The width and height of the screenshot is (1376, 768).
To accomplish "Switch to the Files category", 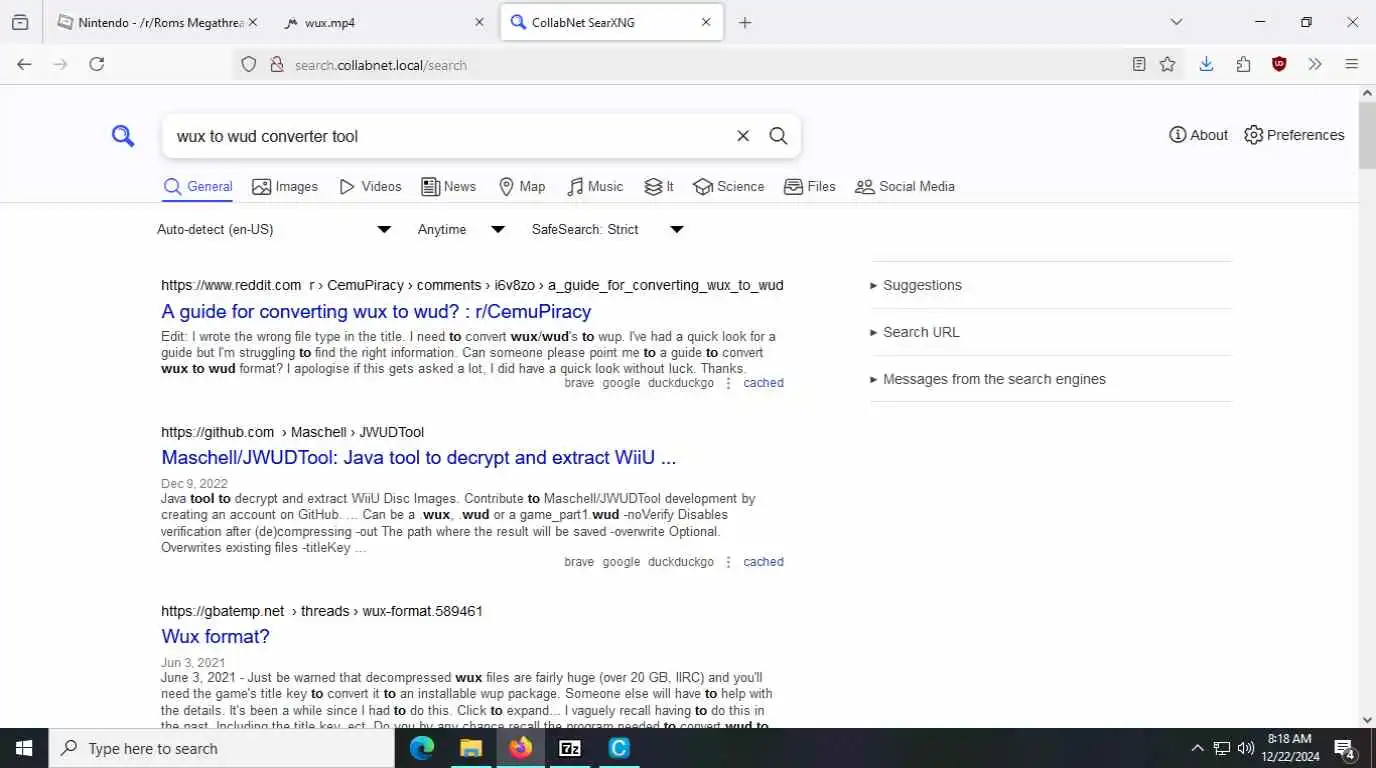I will click(810, 187).
